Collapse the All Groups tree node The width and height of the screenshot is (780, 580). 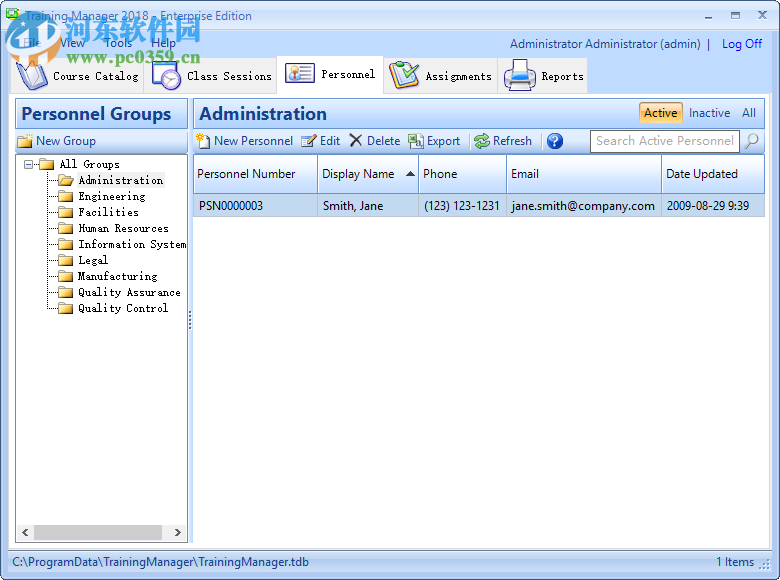(28, 164)
